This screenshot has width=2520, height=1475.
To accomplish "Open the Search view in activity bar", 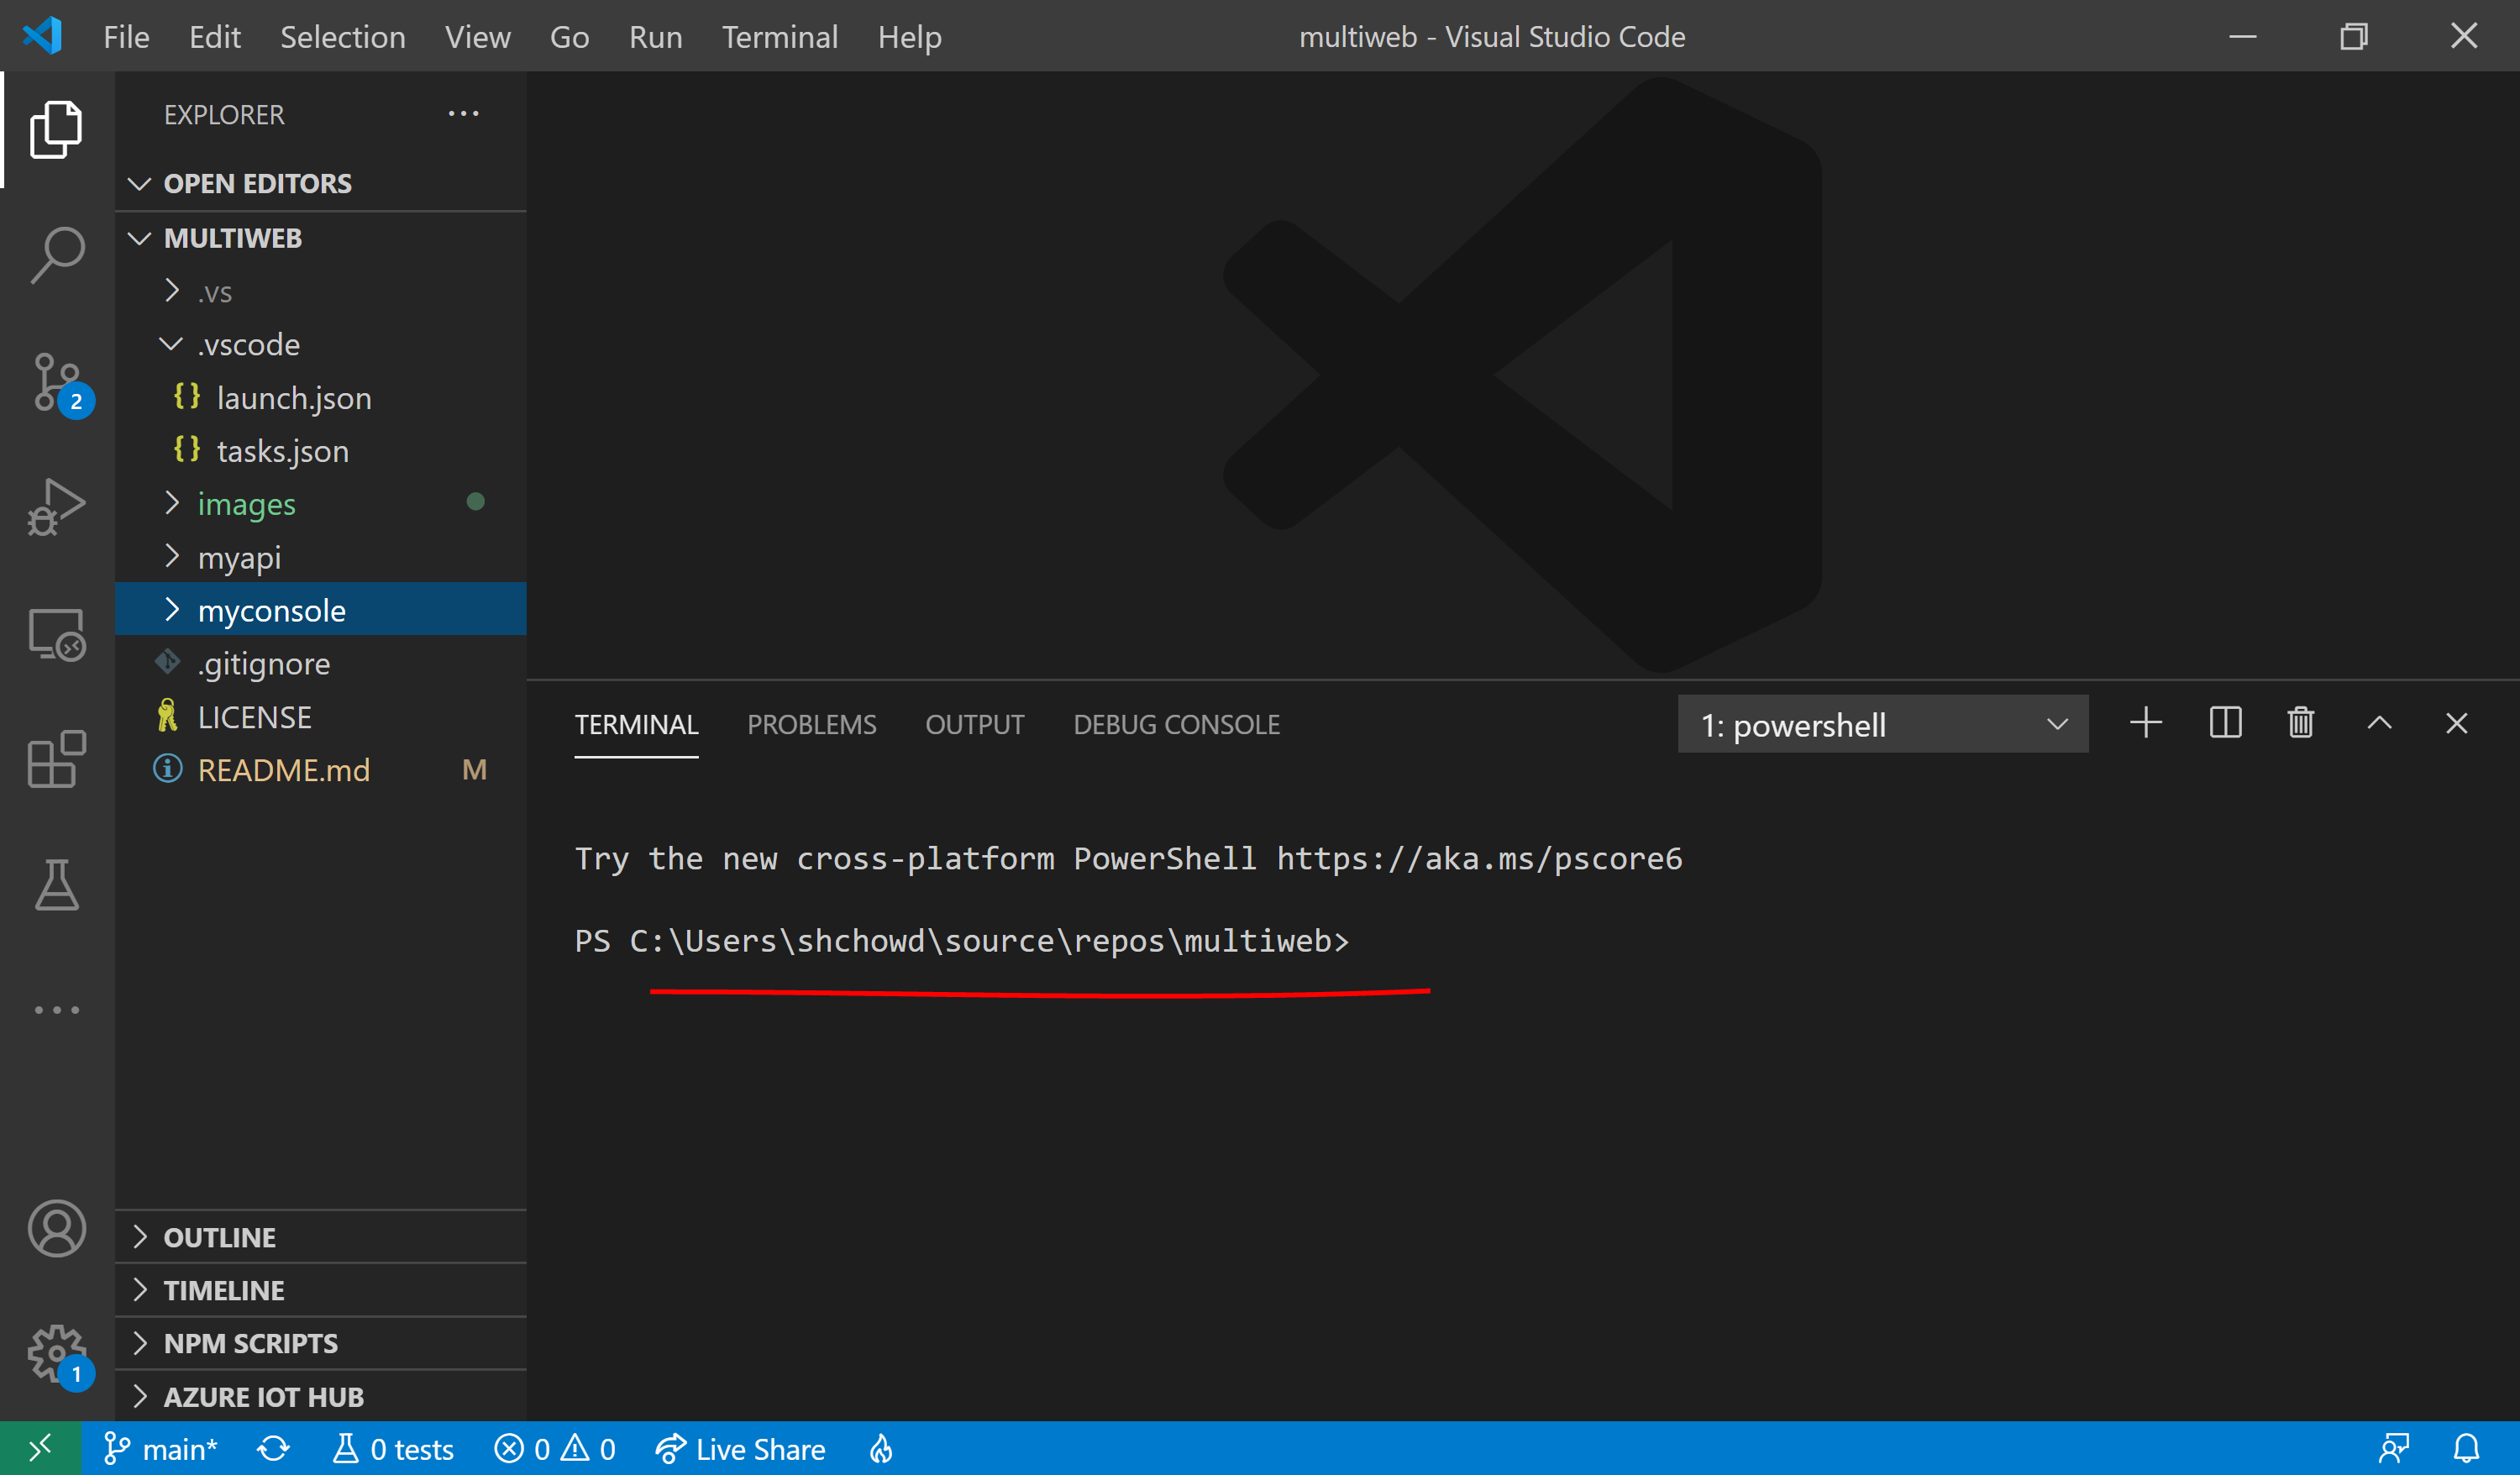I will click(57, 255).
